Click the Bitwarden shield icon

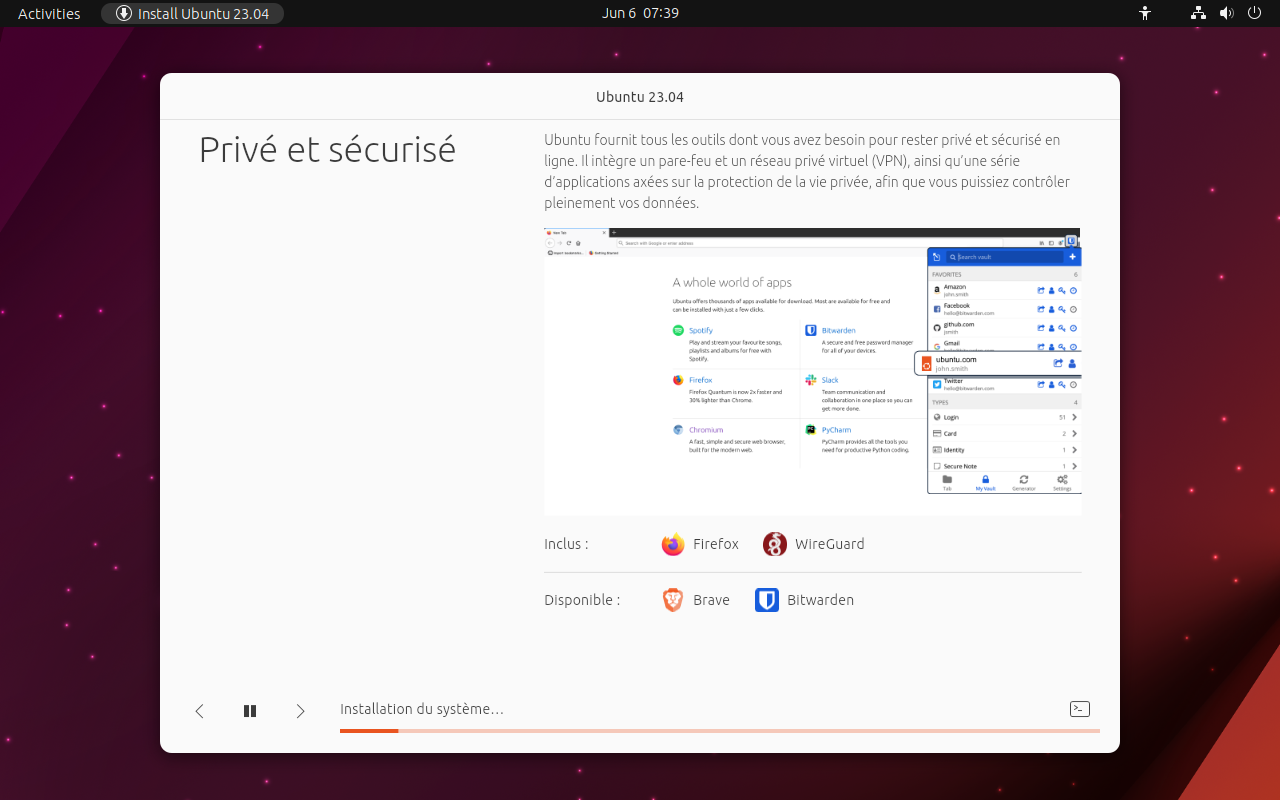(x=767, y=600)
